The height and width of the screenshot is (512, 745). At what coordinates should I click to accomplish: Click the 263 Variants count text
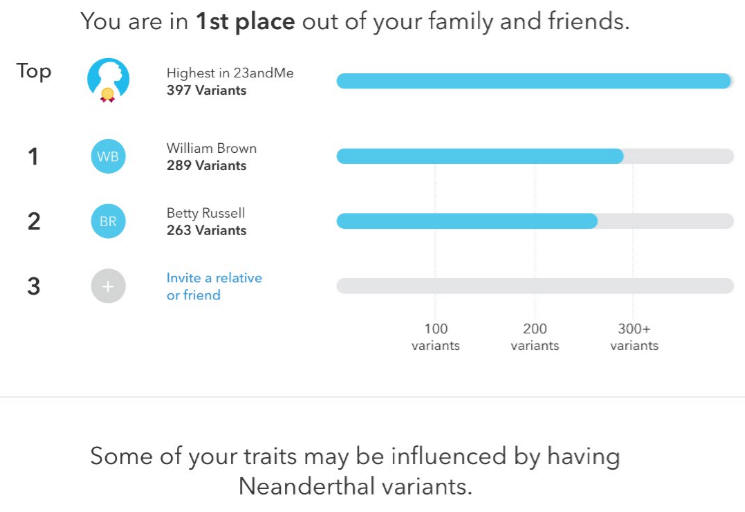click(207, 230)
